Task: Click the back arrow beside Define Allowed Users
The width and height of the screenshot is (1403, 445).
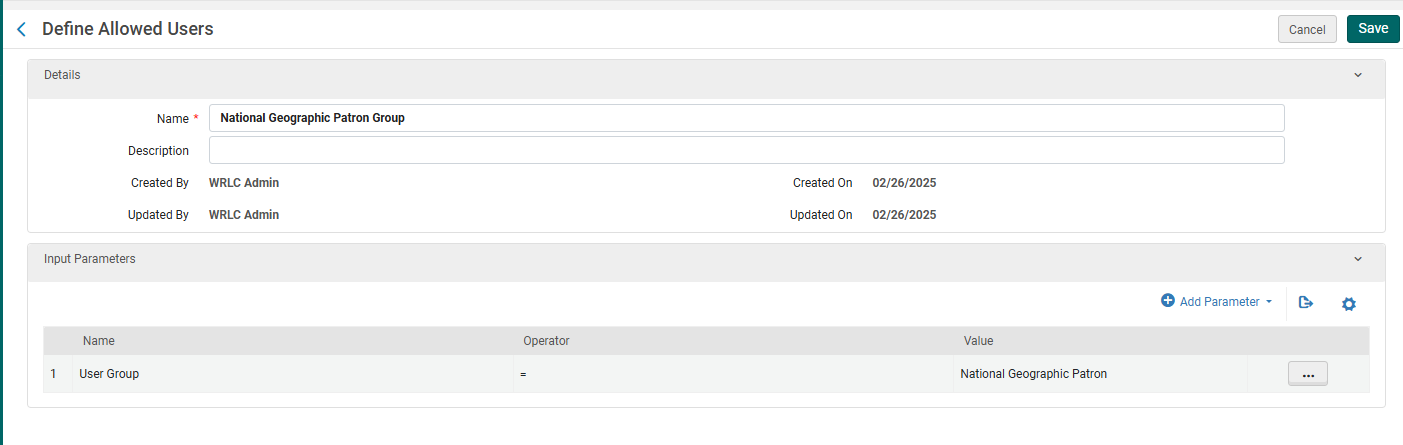Action: [21, 30]
